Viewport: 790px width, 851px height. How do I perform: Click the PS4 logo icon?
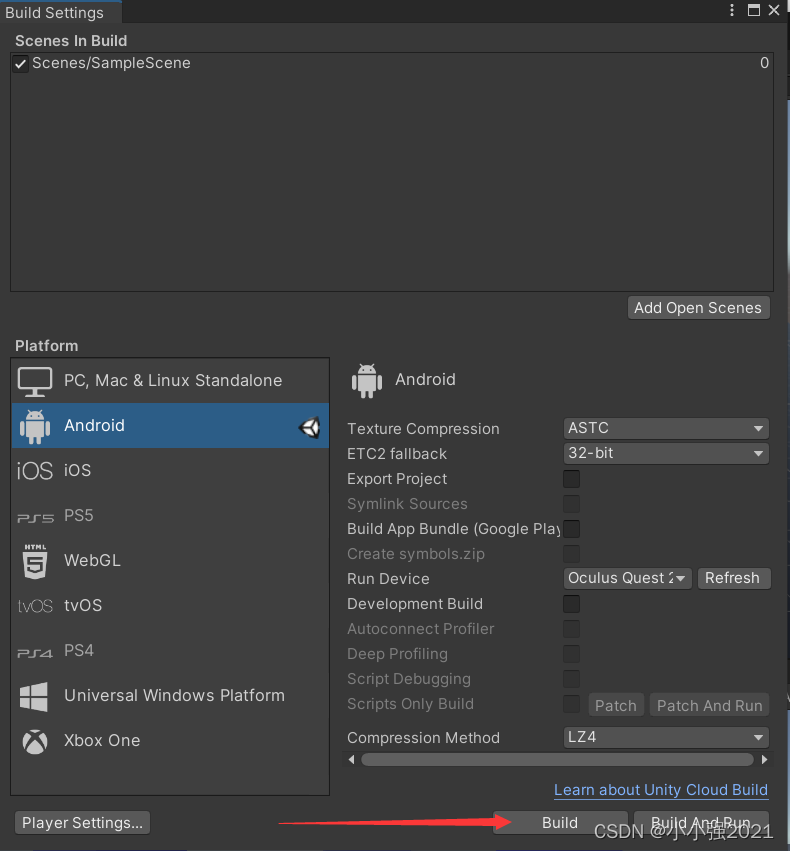[35, 653]
